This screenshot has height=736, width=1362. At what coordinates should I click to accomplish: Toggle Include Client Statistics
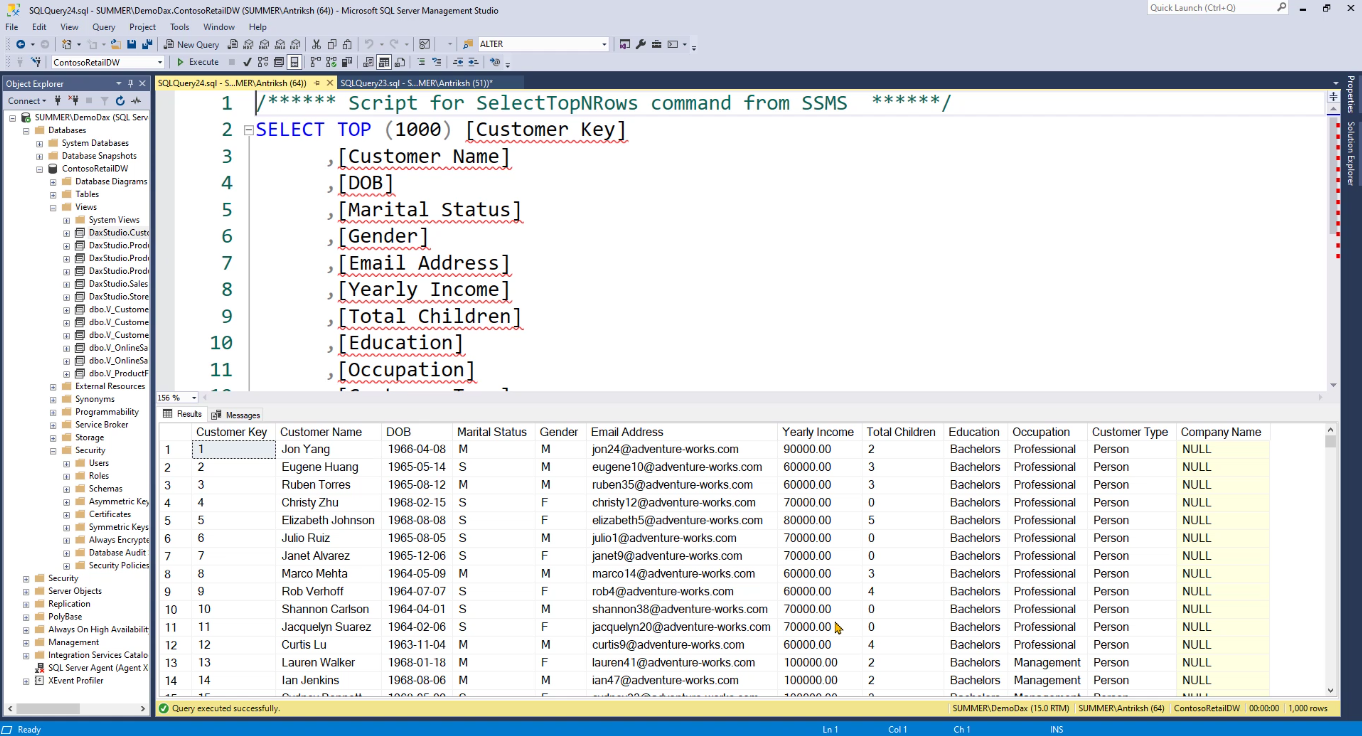pyautogui.click(x=347, y=62)
